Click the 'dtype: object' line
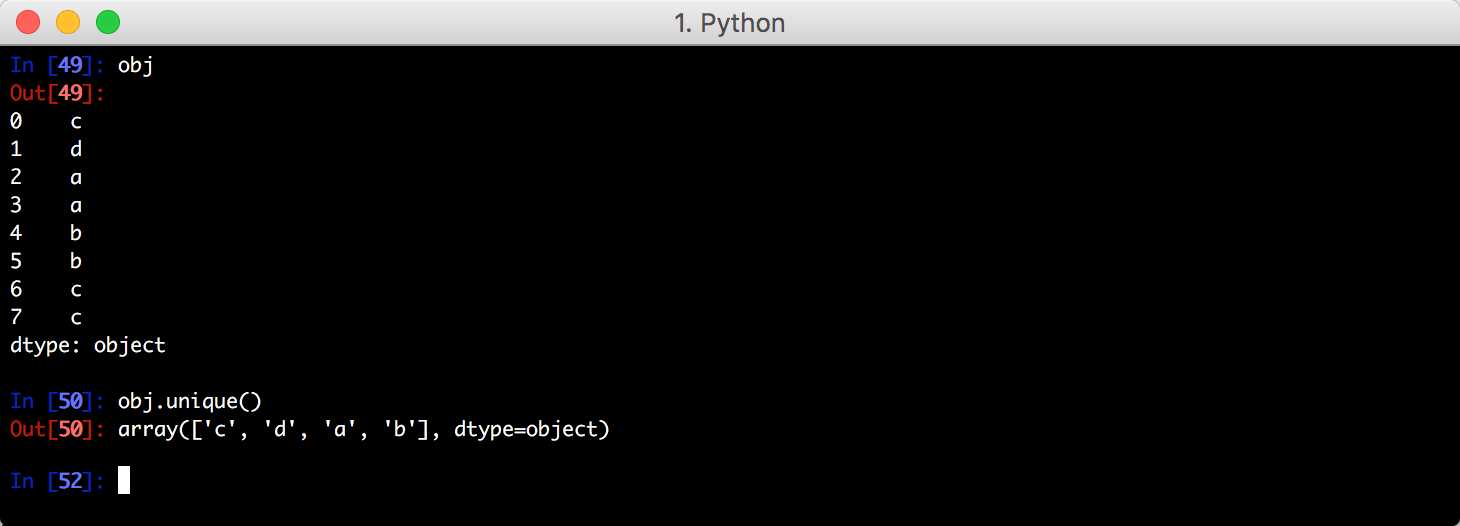This screenshot has width=1460, height=526. [x=87, y=346]
